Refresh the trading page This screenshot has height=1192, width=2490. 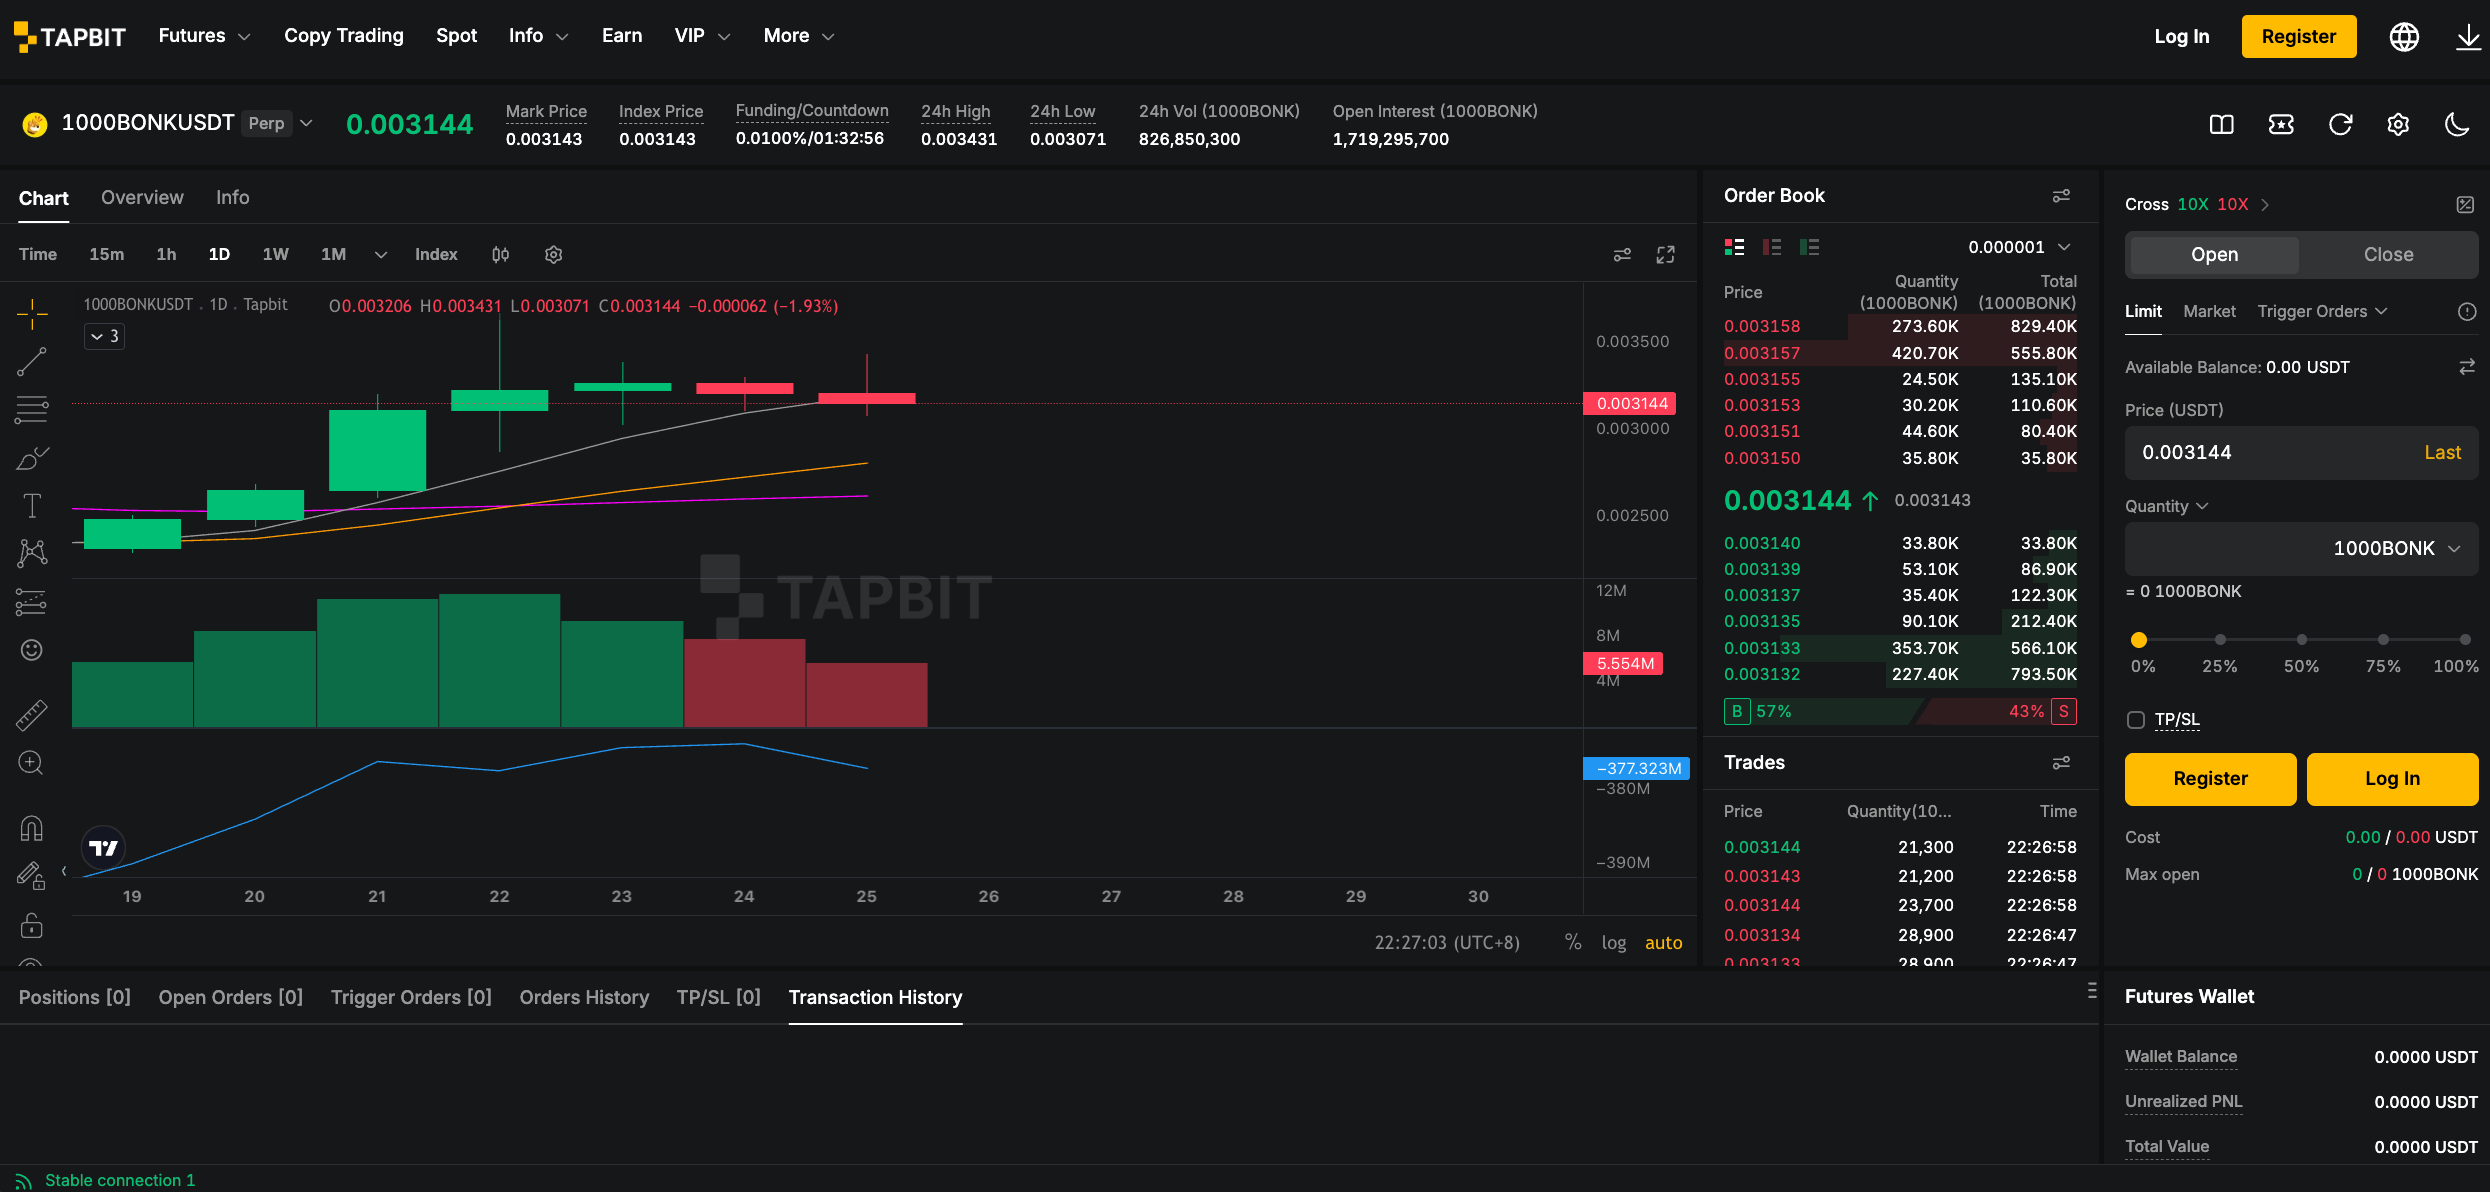point(2340,124)
